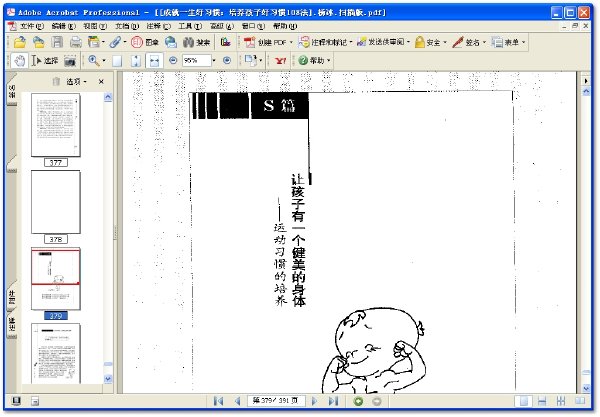Click the binoculars 搜索 search button

tap(196, 42)
